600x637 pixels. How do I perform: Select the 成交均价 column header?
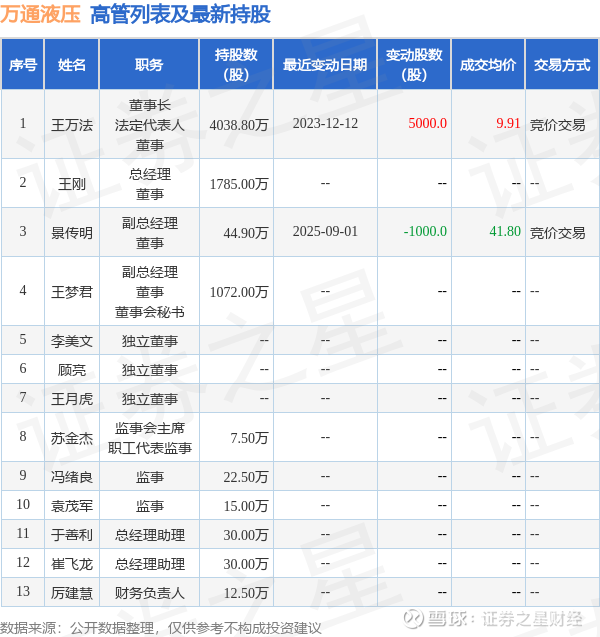coord(488,64)
